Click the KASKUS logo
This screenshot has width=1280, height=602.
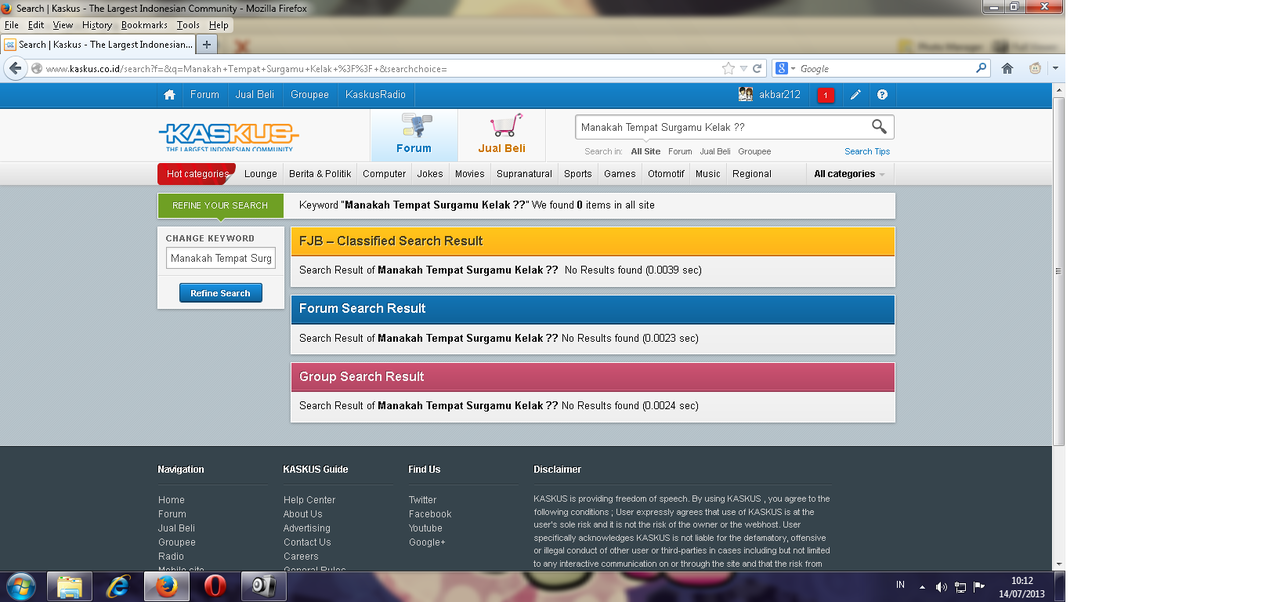point(229,136)
